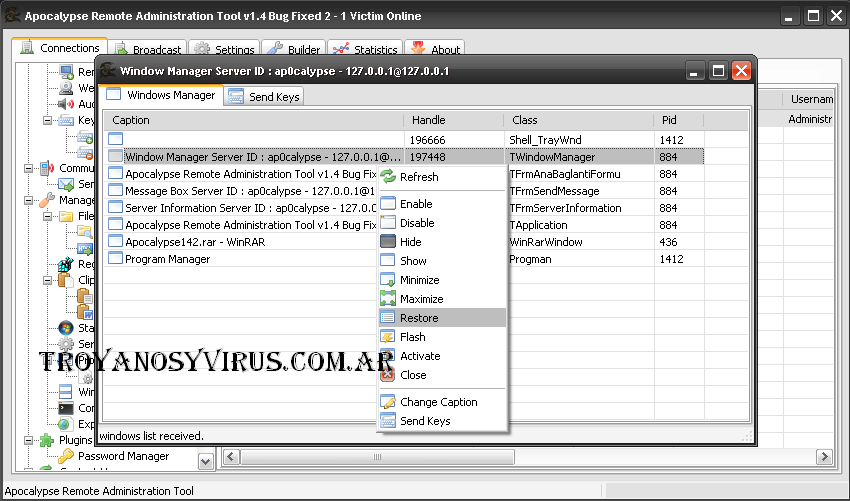Click the 'TFrmAnaBaglantiFormu' class cell
850x501 pixels.
coord(565,174)
